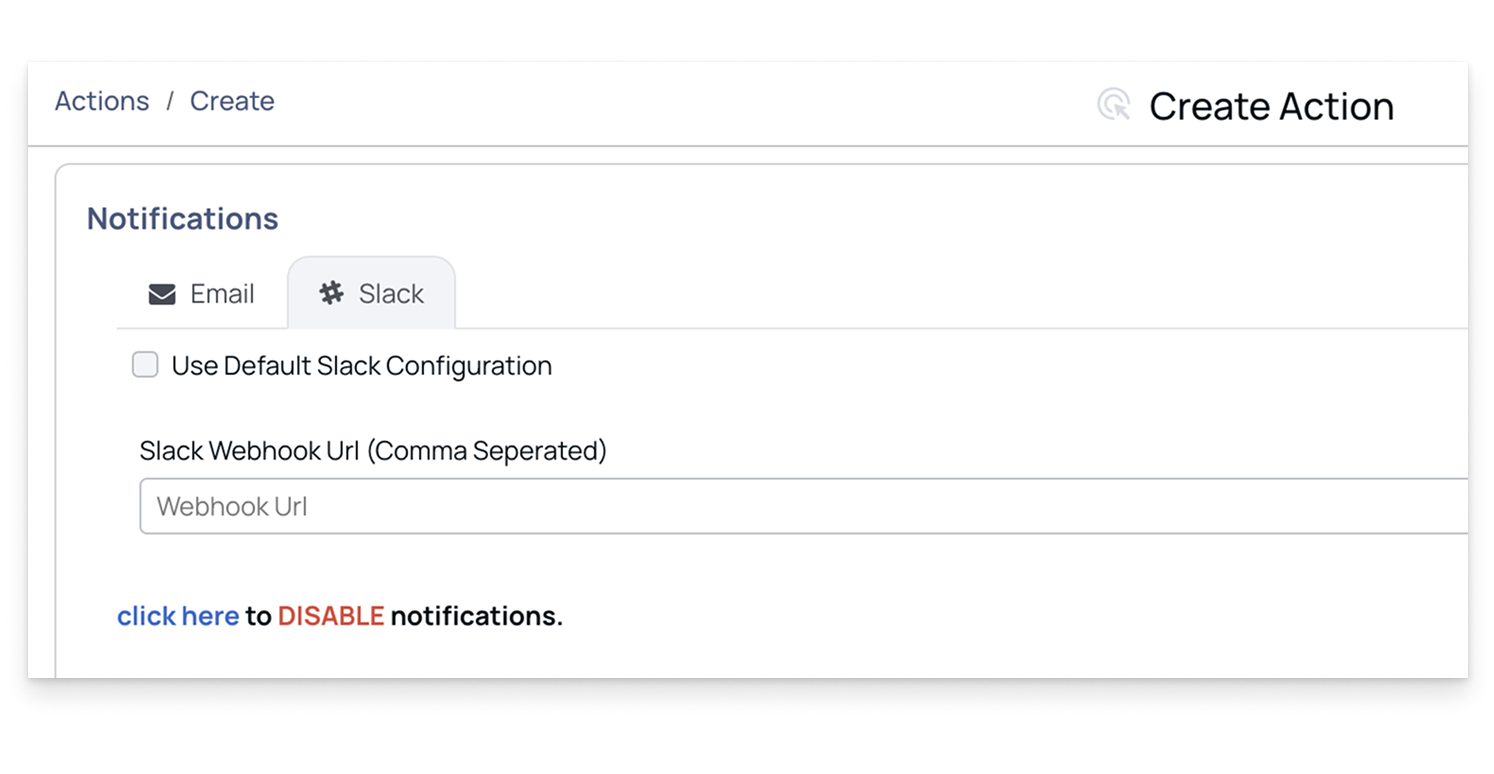Focus the Webhook Url input field

[800, 506]
